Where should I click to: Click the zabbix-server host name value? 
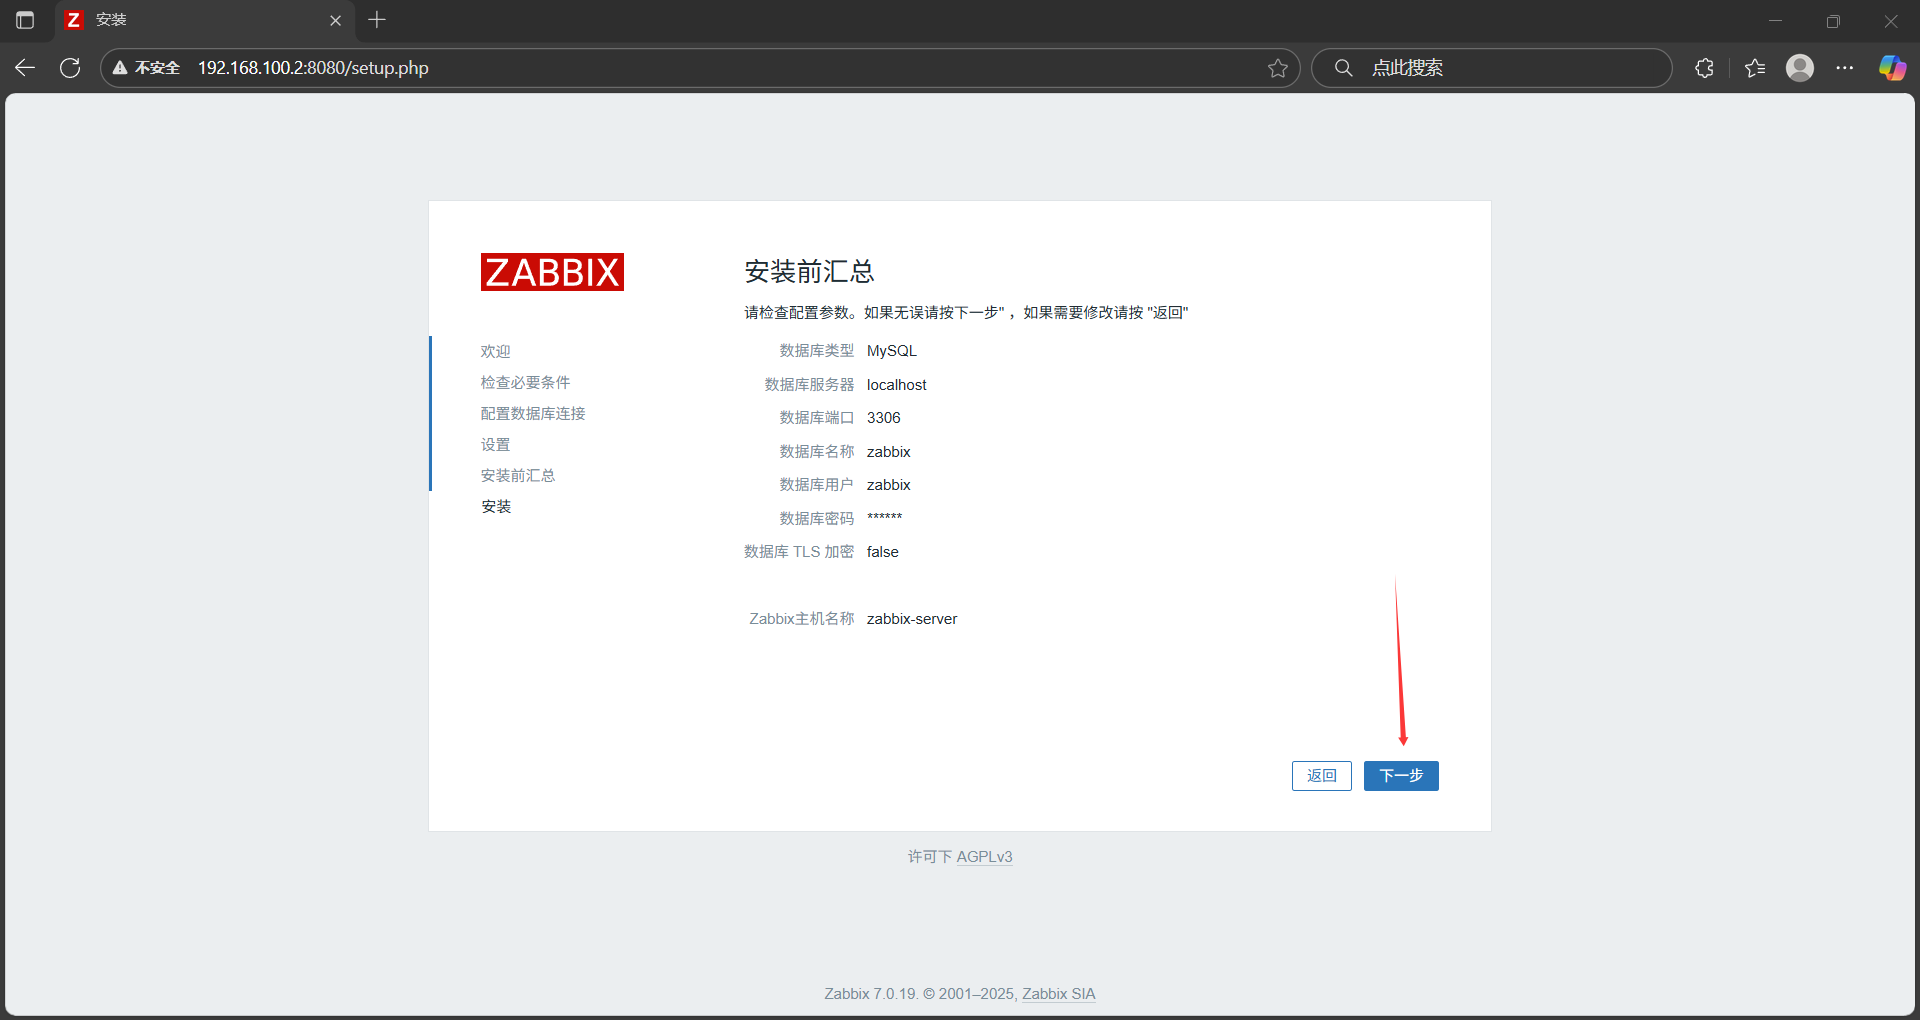click(x=912, y=619)
